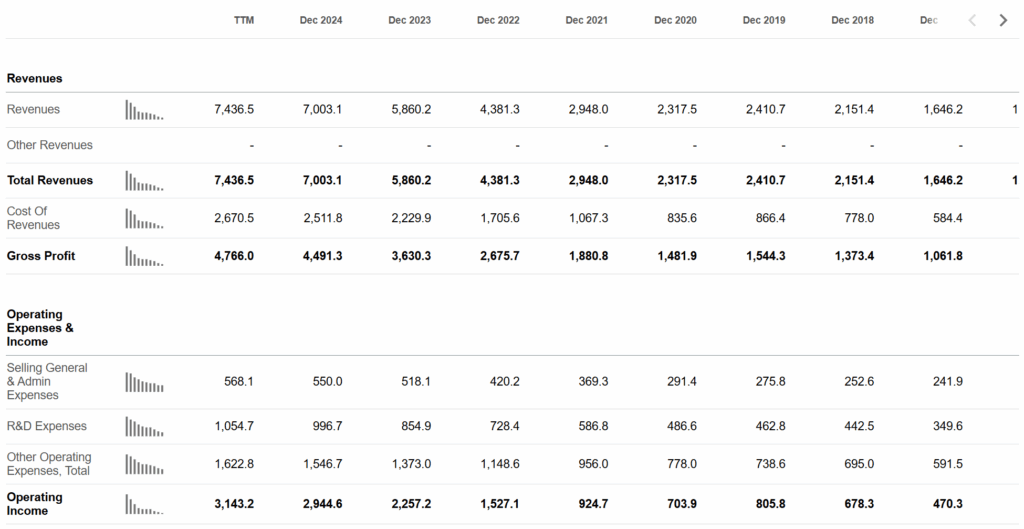Click TTM Operating Income value 3,143.2
Image resolution: width=1024 pixels, height=529 pixels.
point(234,504)
